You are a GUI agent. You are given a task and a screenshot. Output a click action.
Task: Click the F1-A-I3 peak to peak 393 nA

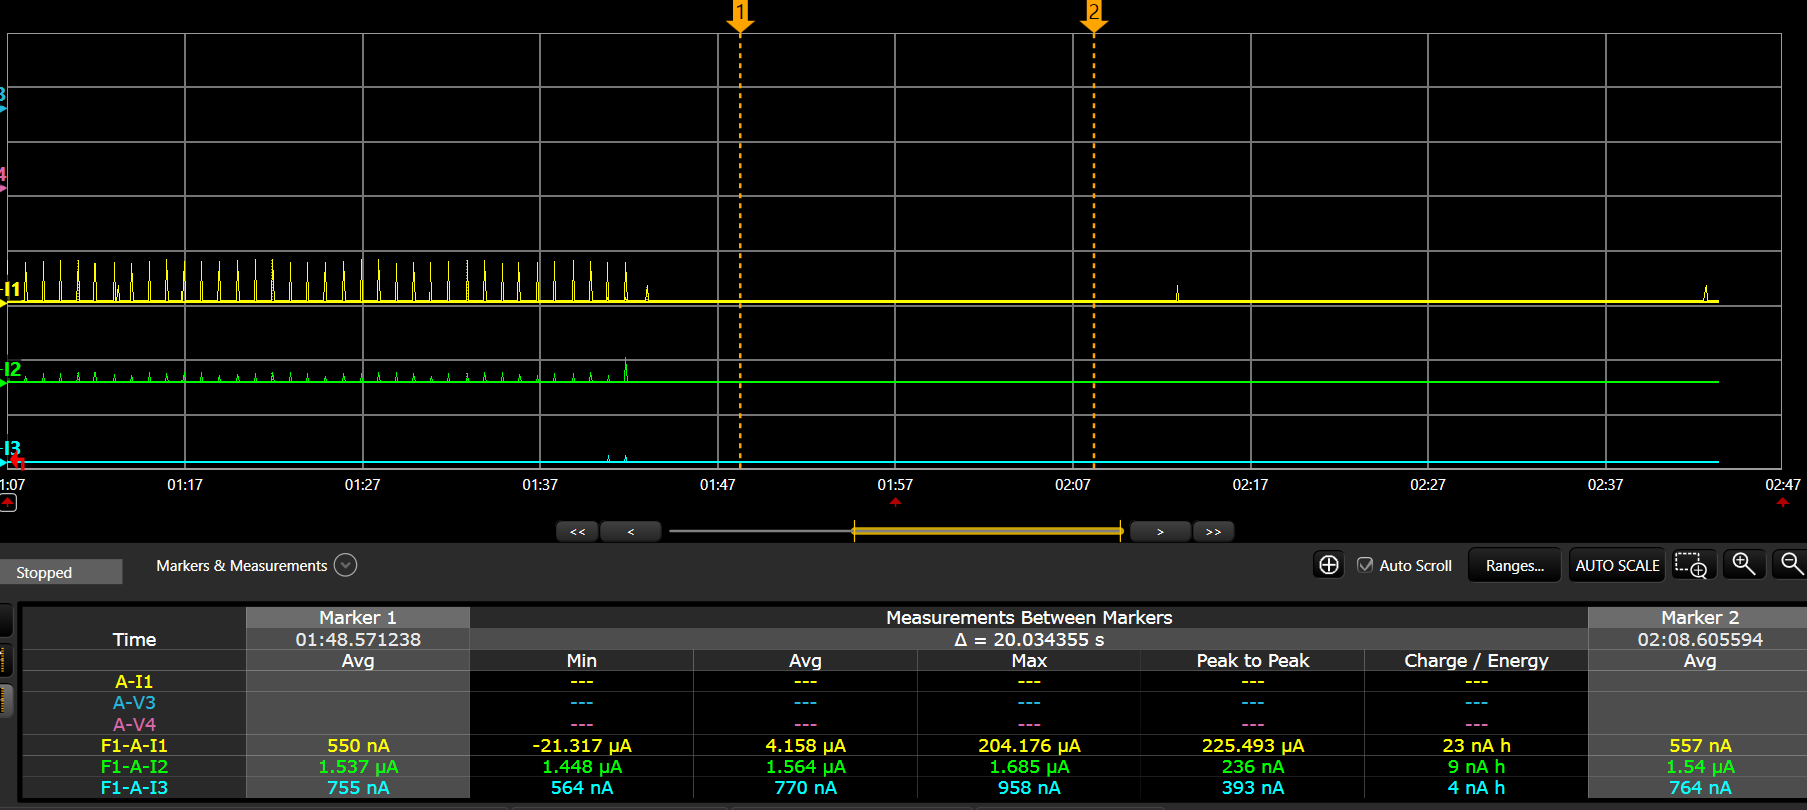pyautogui.click(x=1252, y=787)
